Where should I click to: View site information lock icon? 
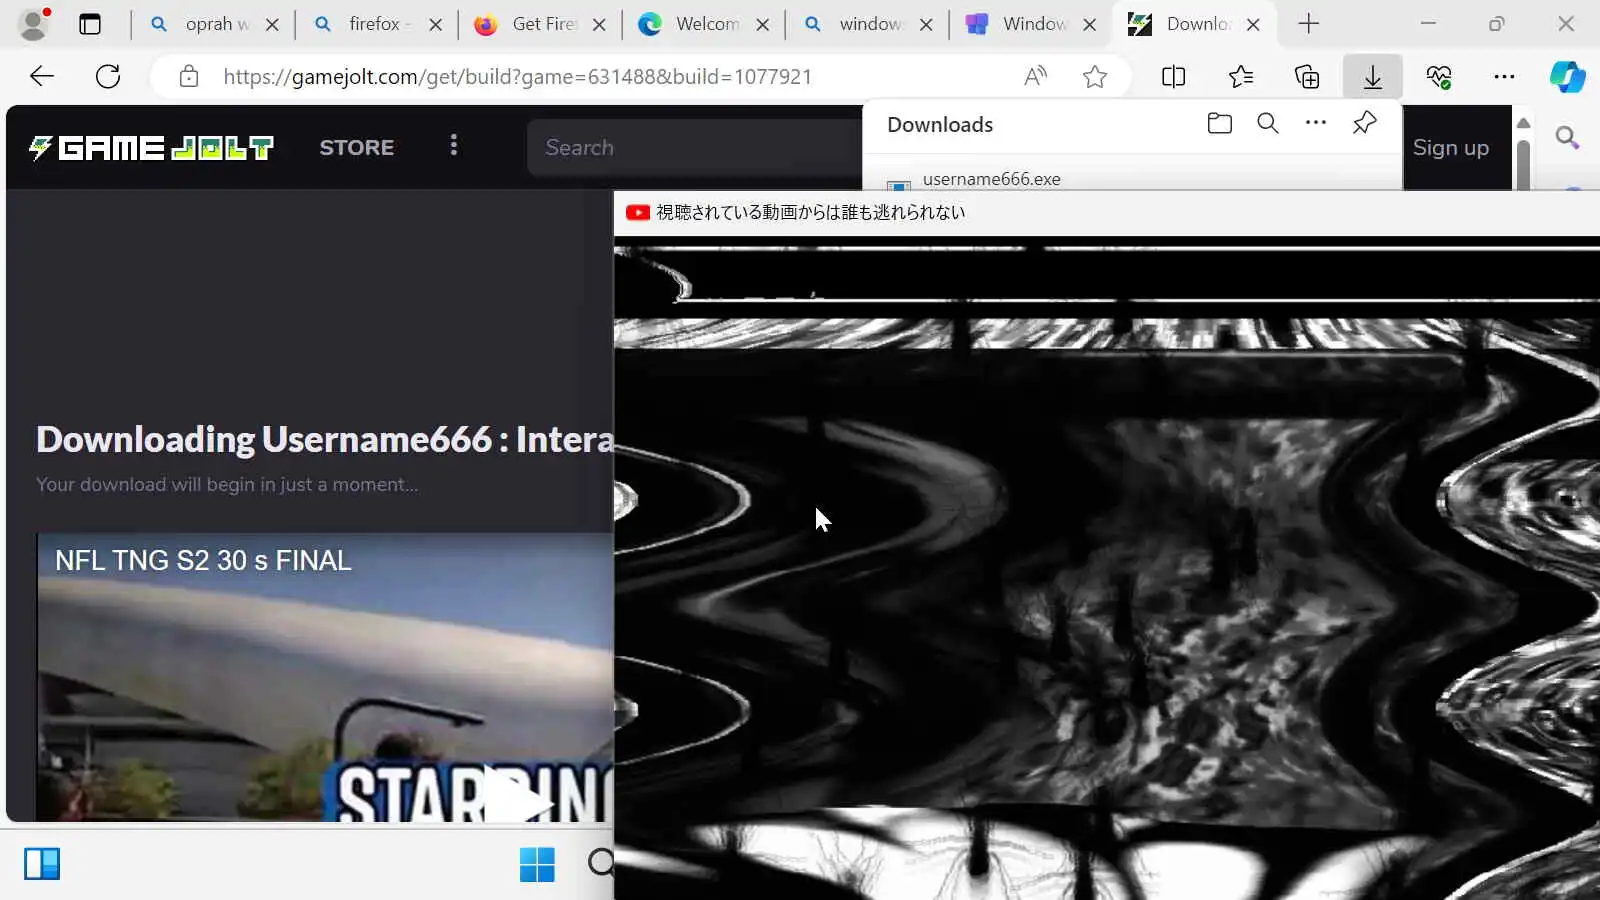[189, 76]
